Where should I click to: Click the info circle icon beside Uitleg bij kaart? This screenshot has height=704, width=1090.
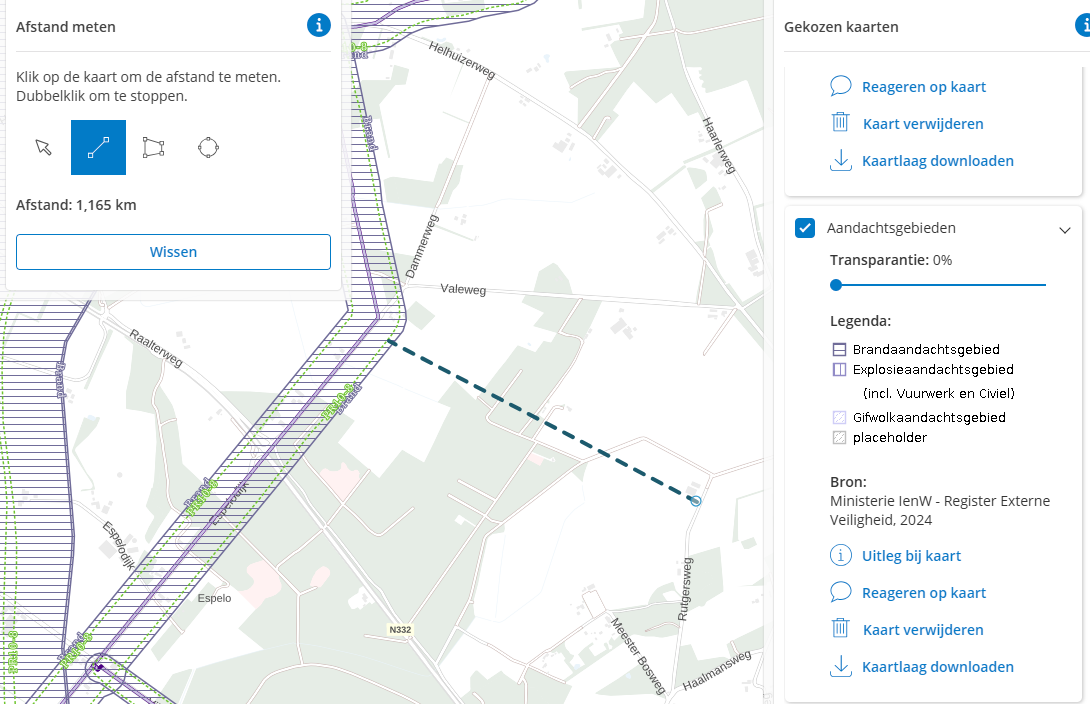840,555
